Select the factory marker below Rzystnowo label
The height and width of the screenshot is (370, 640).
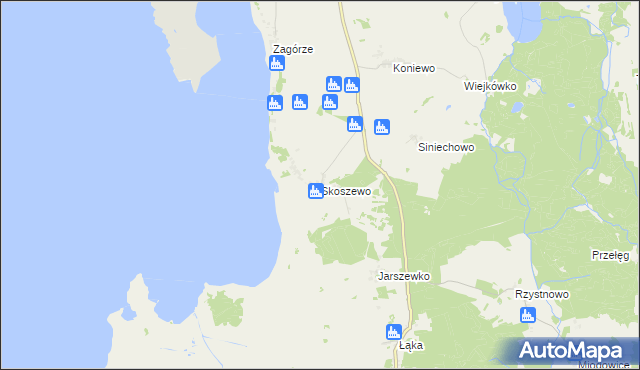(x=528, y=315)
